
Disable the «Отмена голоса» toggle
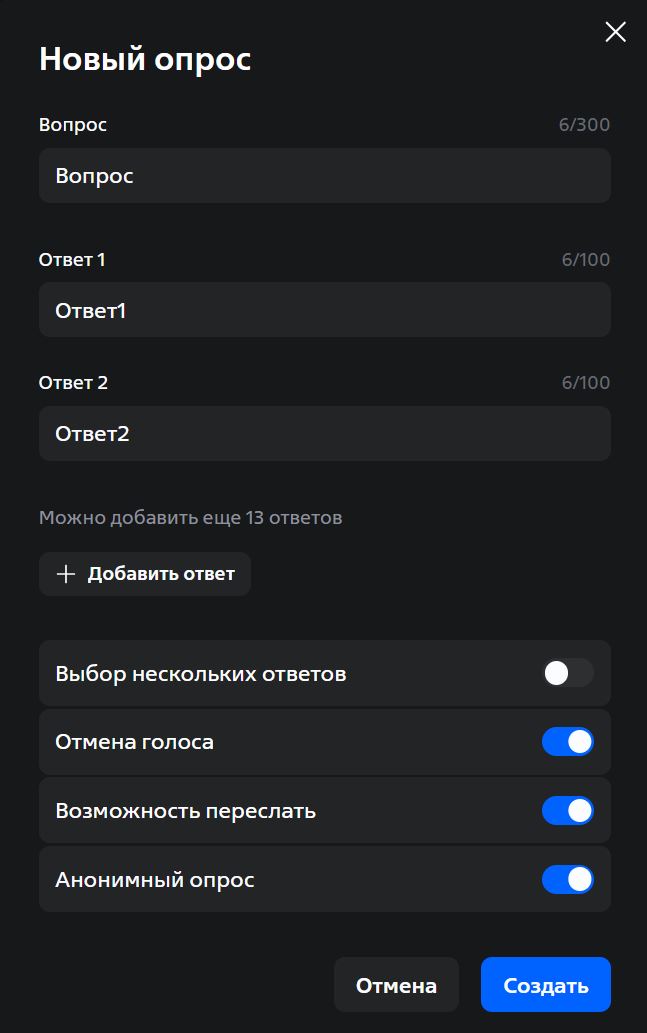click(x=567, y=741)
